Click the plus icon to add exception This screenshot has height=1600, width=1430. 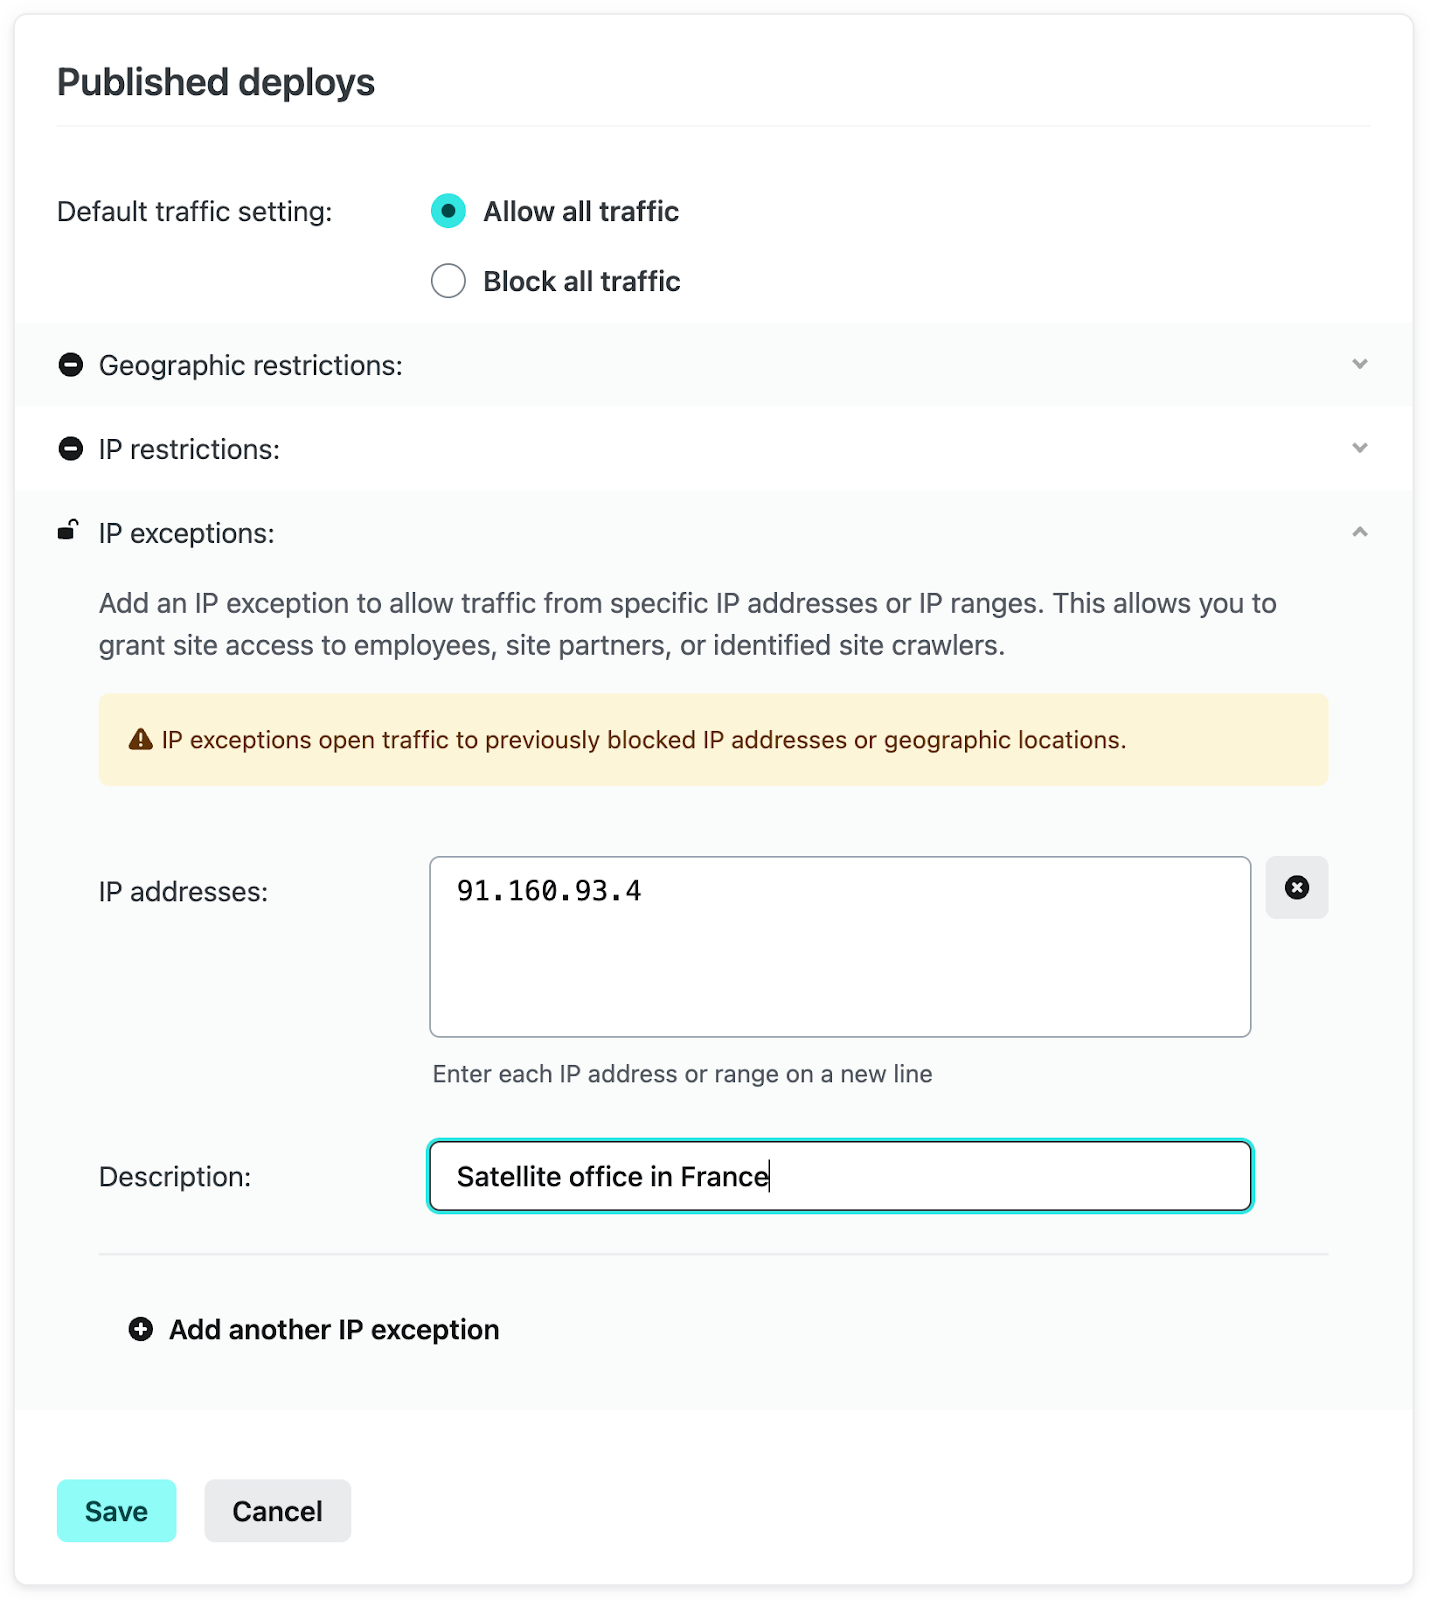pos(141,1329)
